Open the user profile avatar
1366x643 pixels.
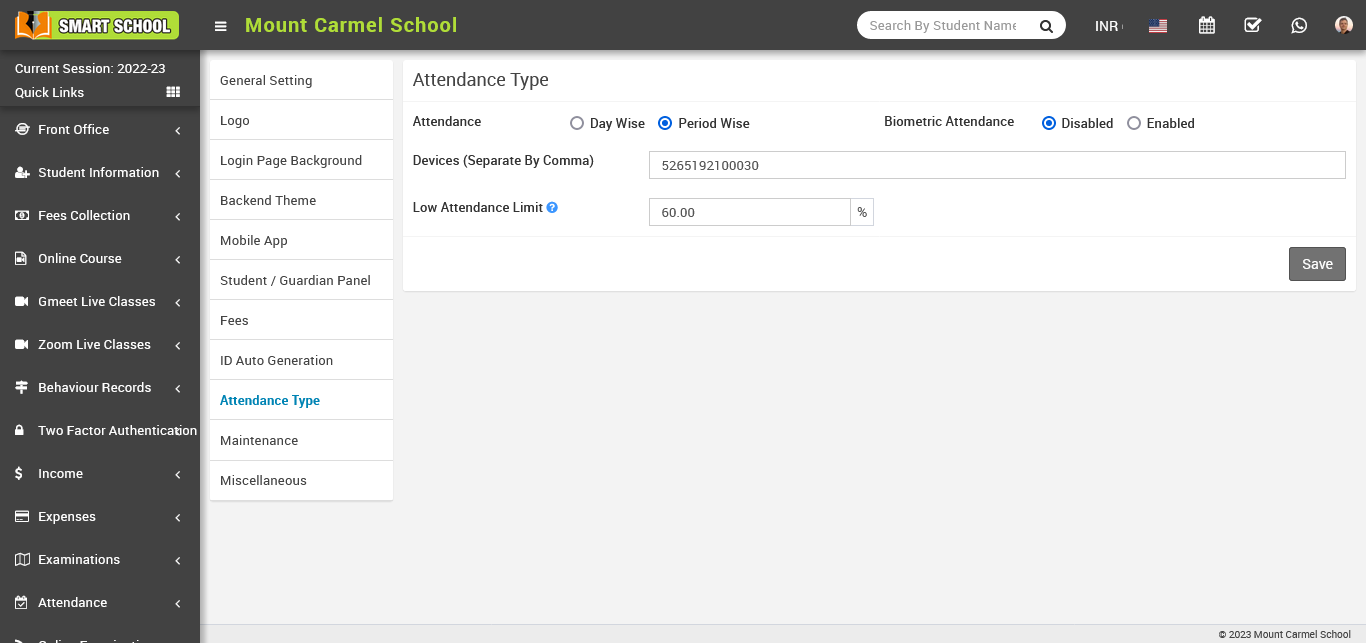click(x=1343, y=26)
